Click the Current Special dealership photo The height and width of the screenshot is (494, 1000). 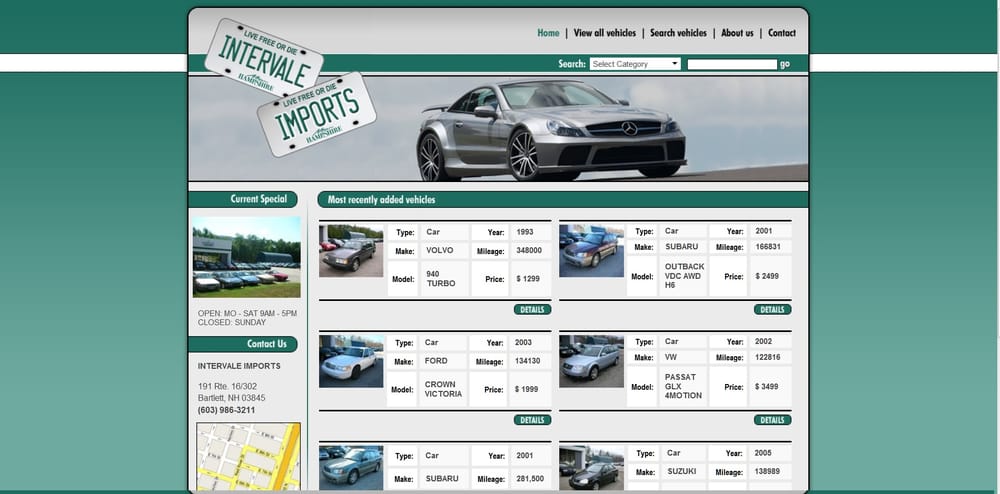click(x=246, y=257)
